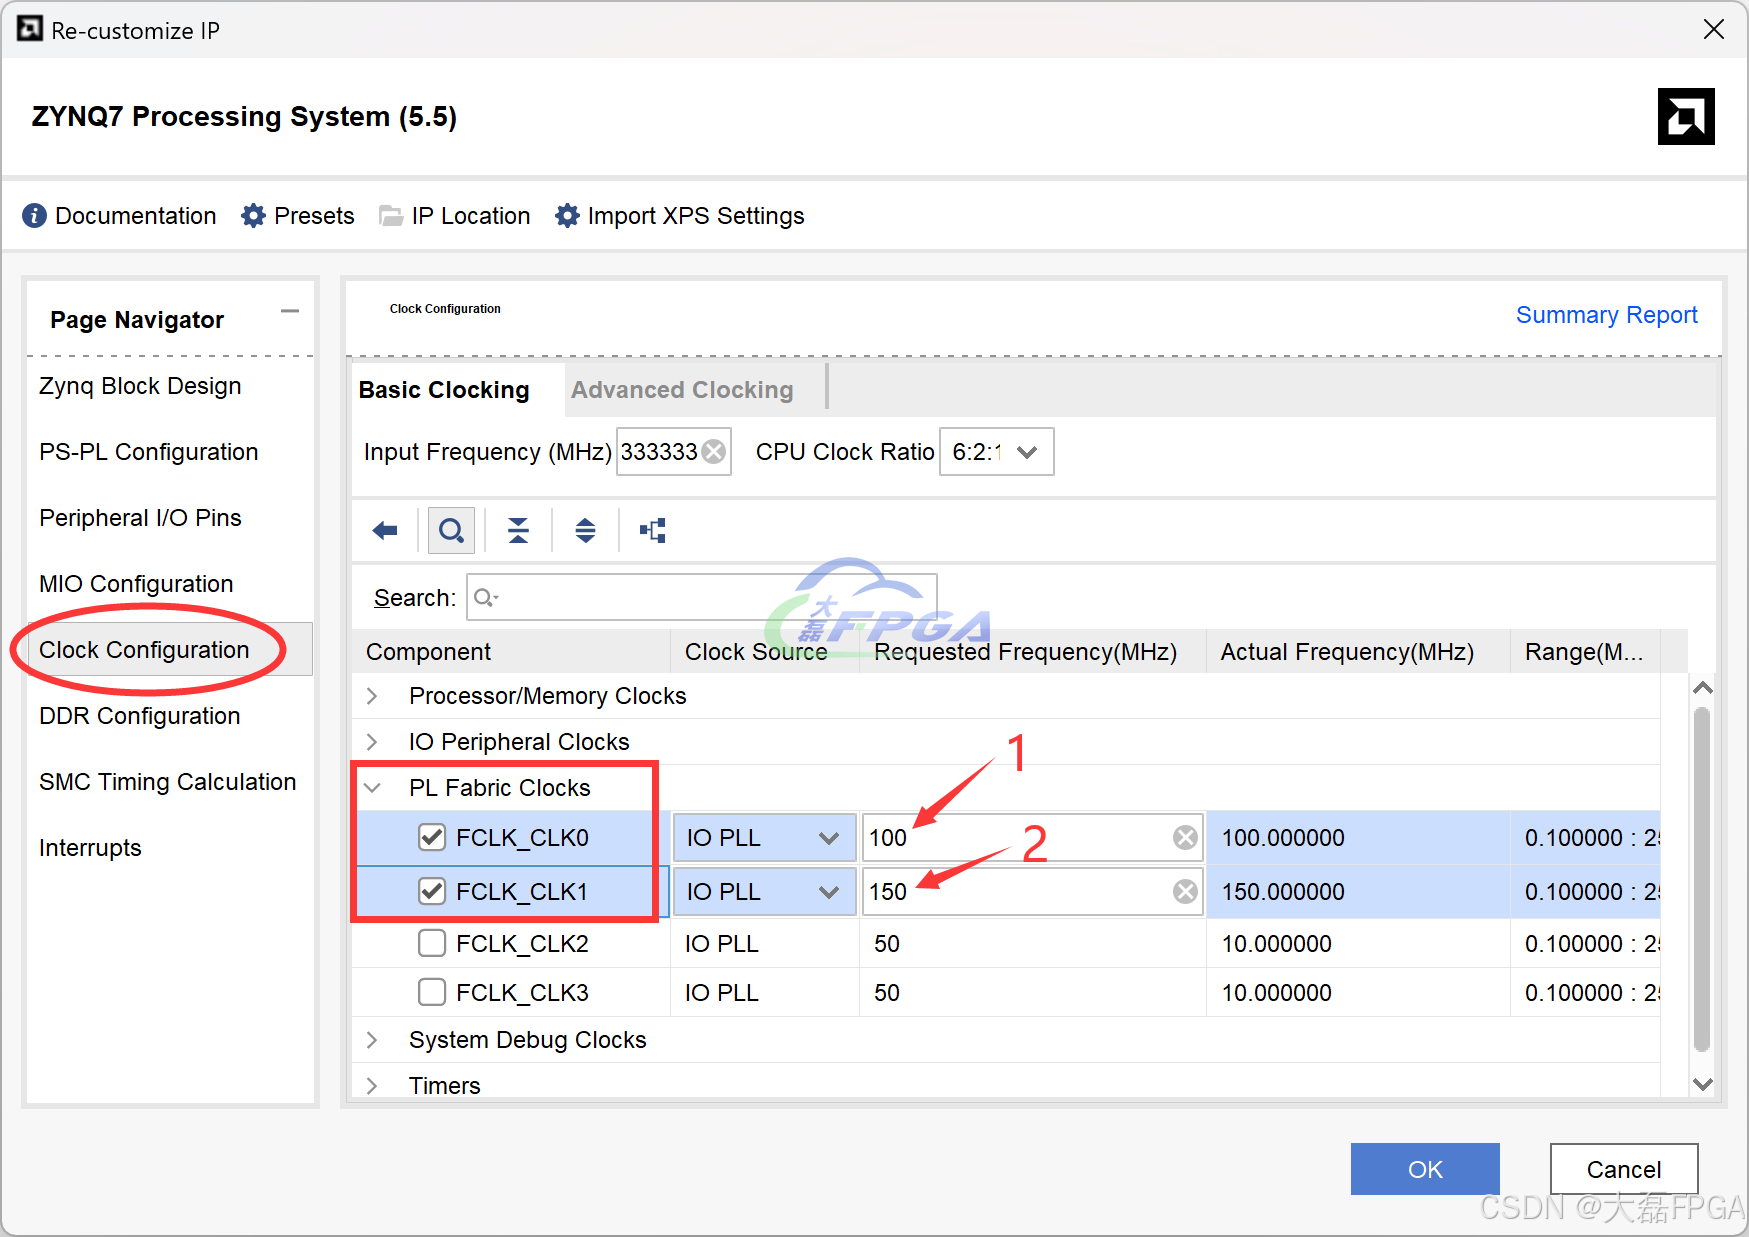Screen dimensions: 1749x1237
Task: Switch to Advanced Clocking tab
Action: [x=682, y=390]
